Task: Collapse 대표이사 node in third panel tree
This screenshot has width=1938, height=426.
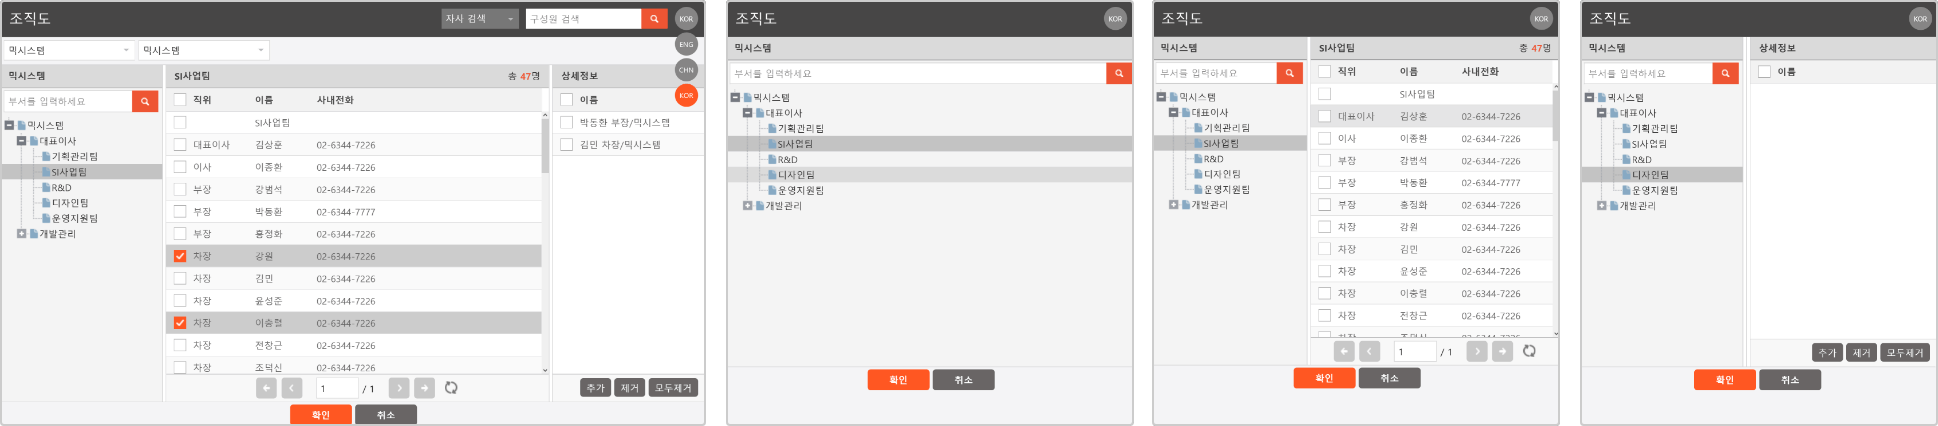Action: click(1174, 113)
